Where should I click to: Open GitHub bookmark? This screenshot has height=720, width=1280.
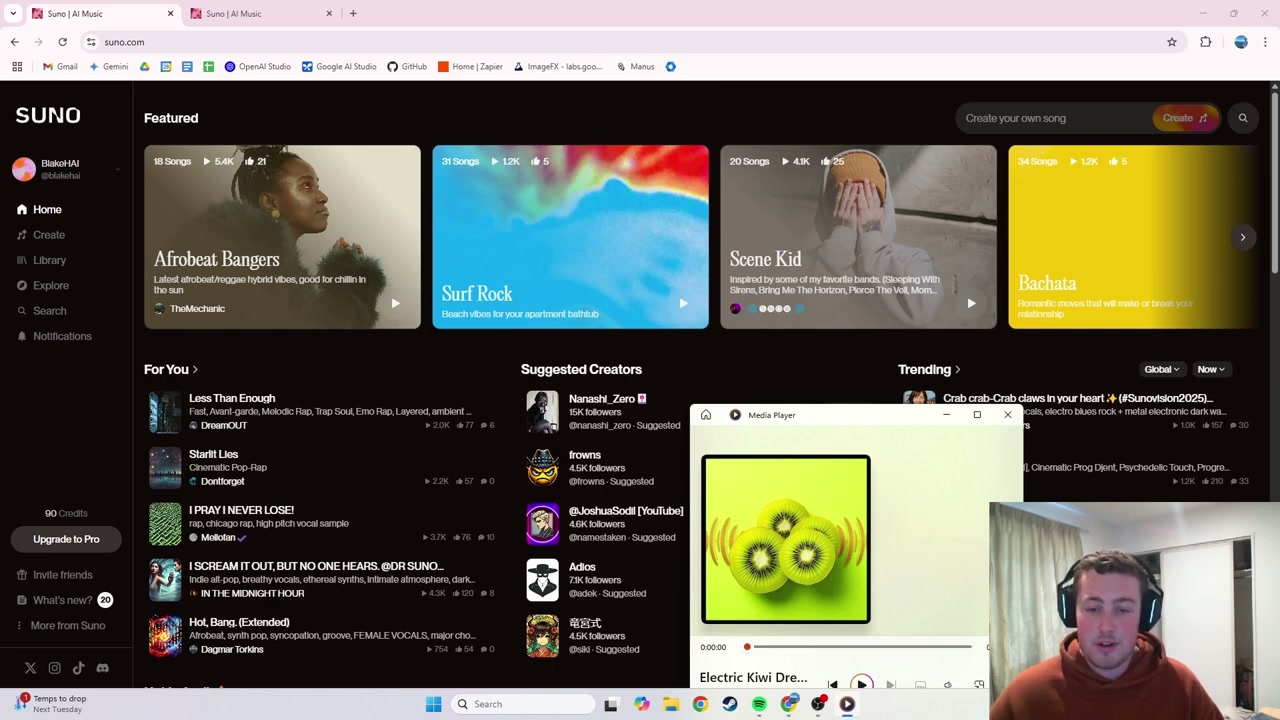[x=407, y=67]
